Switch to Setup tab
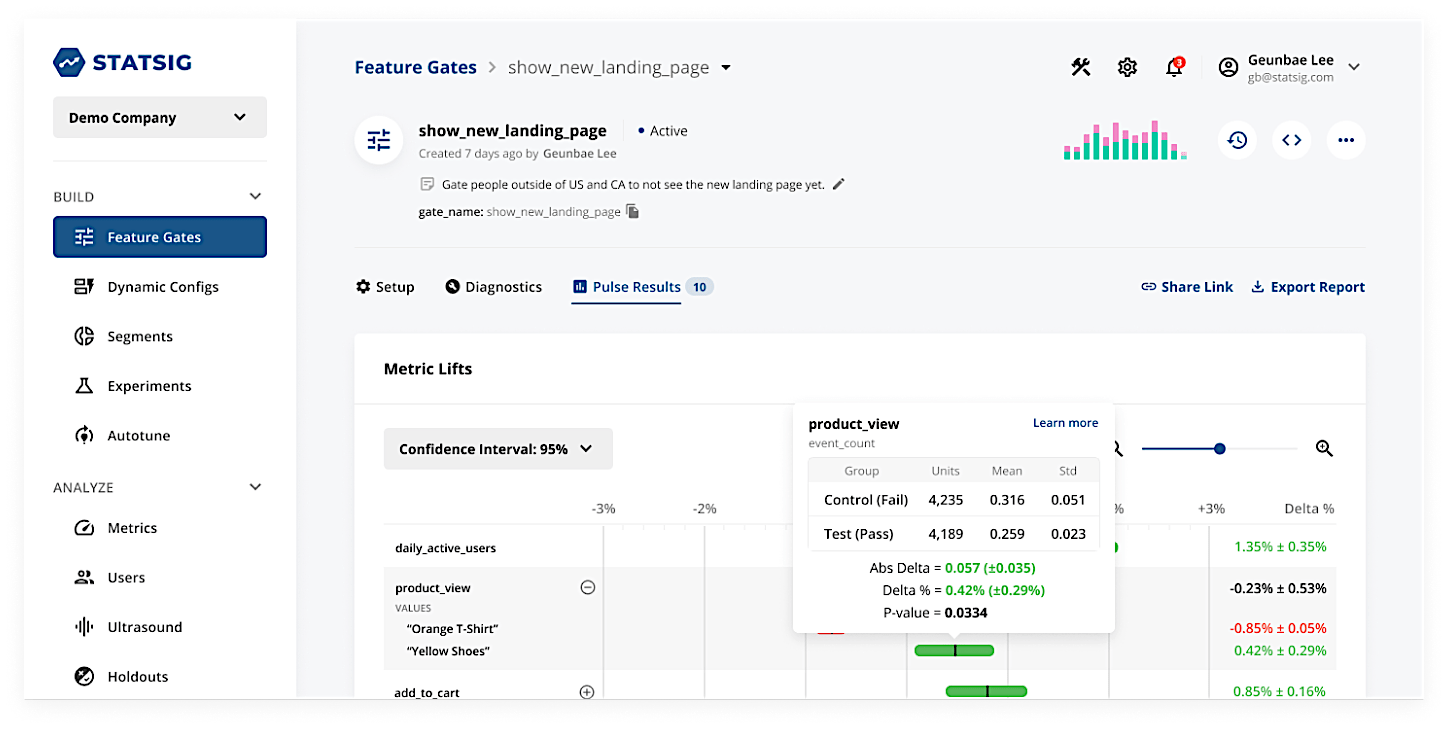This screenshot has width=1448, height=730. pyautogui.click(x=385, y=287)
